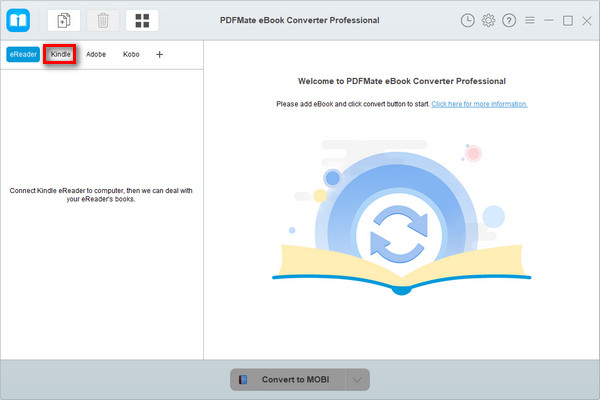Switch to the Kobo tab
Image resolution: width=600 pixels, height=400 pixels.
pos(131,54)
